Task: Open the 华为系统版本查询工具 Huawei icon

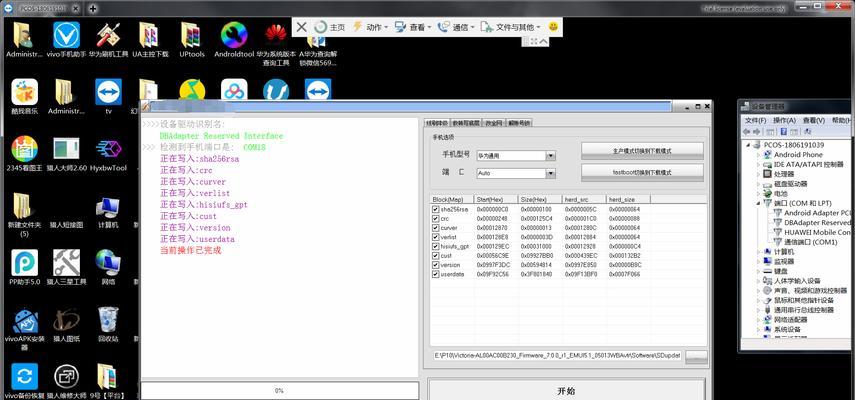Action: pos(276,44)
